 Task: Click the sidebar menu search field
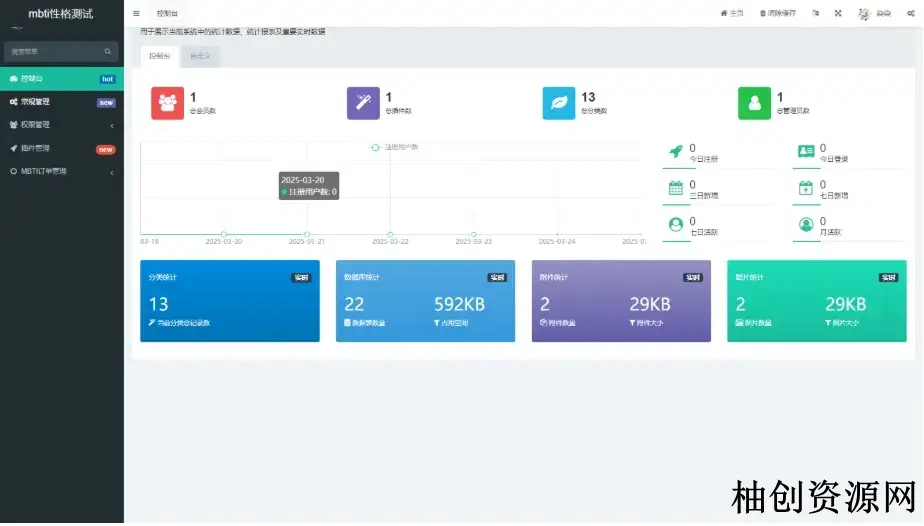click(x=55, y=51)
